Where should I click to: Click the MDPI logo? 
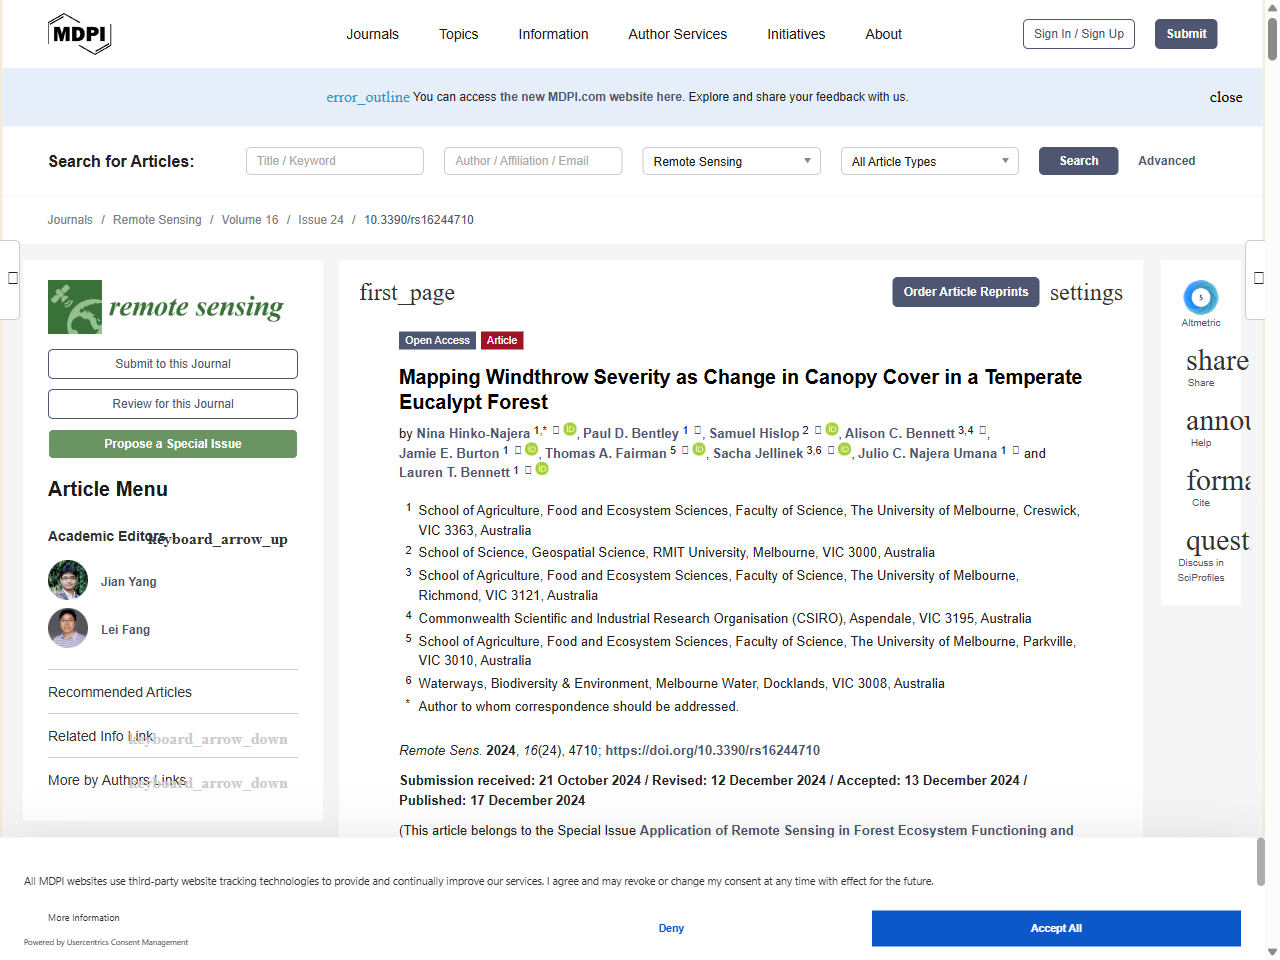click(79, 34)
